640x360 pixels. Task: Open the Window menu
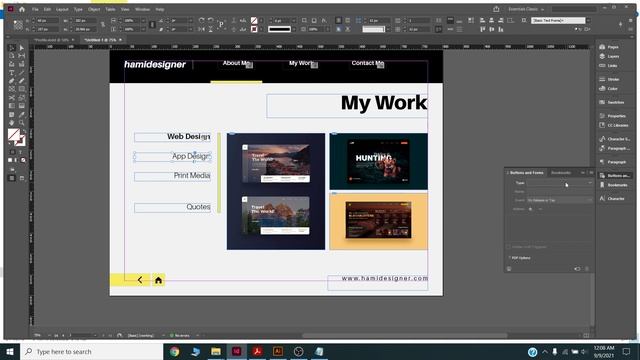142,9
